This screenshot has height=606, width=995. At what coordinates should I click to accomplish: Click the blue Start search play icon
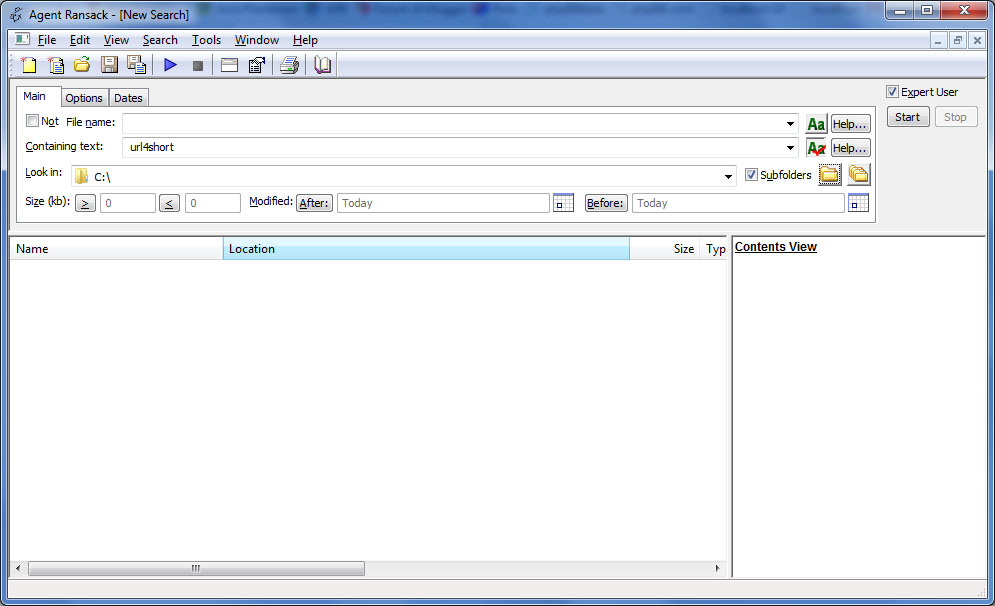click(170, 66)
